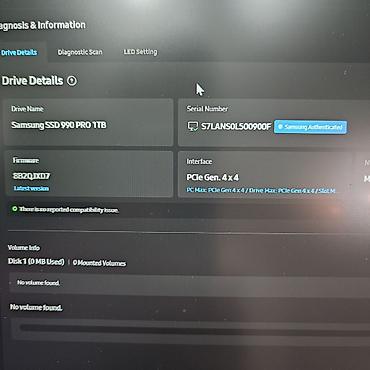
Task: Open the Drive Details tab
Action: [19, 52]
